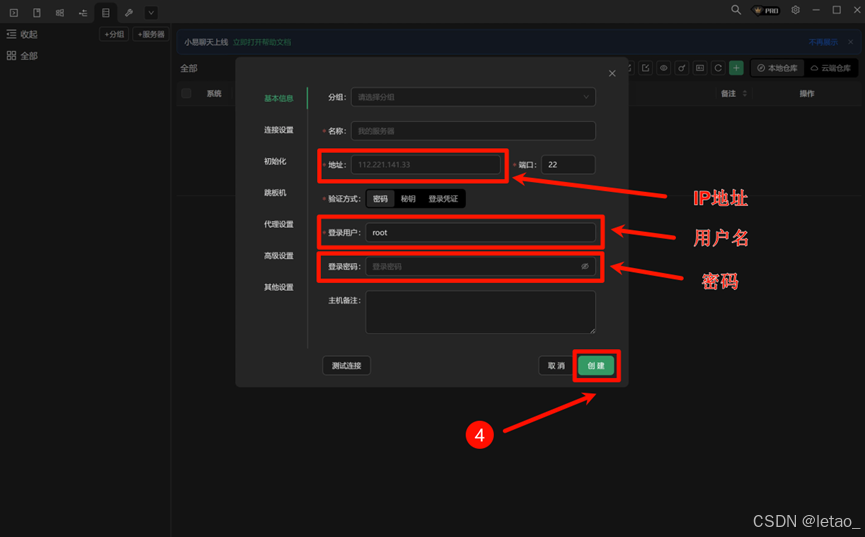
Task: Click the 端口 port field
Action: click(x=568, y=164)
